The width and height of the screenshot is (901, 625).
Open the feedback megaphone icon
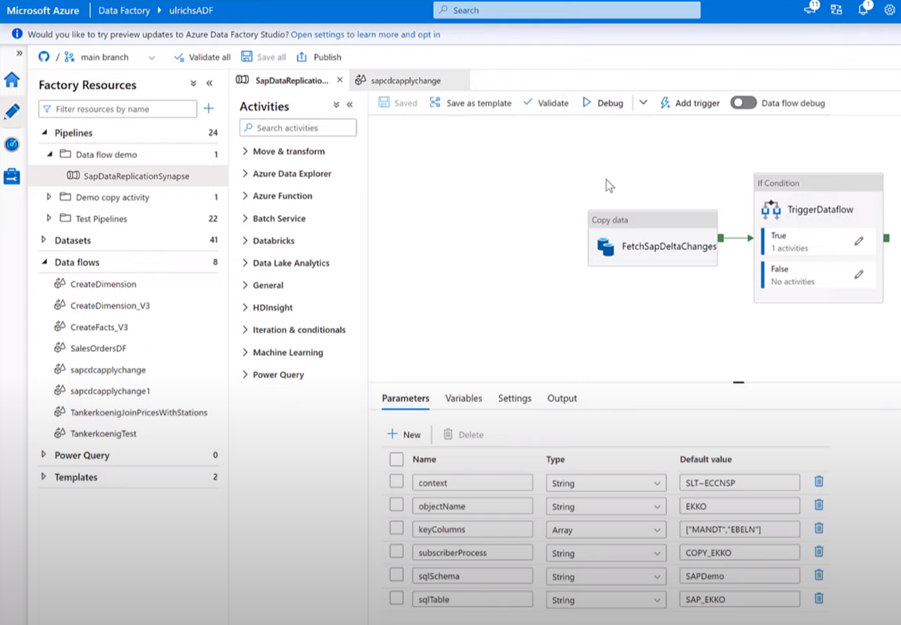811,9
